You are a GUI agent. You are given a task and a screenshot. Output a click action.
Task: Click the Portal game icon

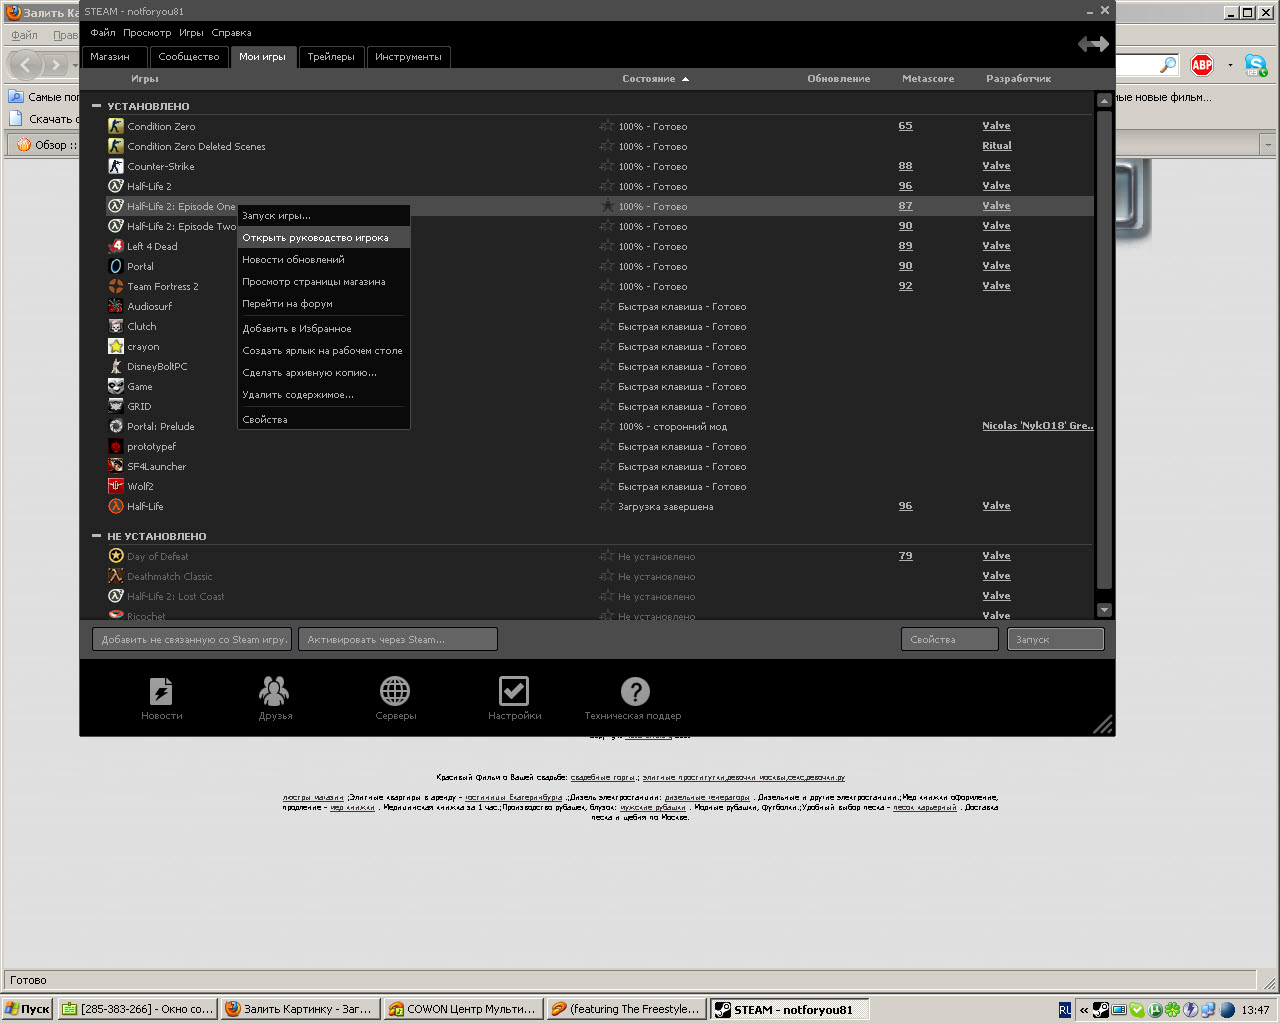(x=116, y=266)
